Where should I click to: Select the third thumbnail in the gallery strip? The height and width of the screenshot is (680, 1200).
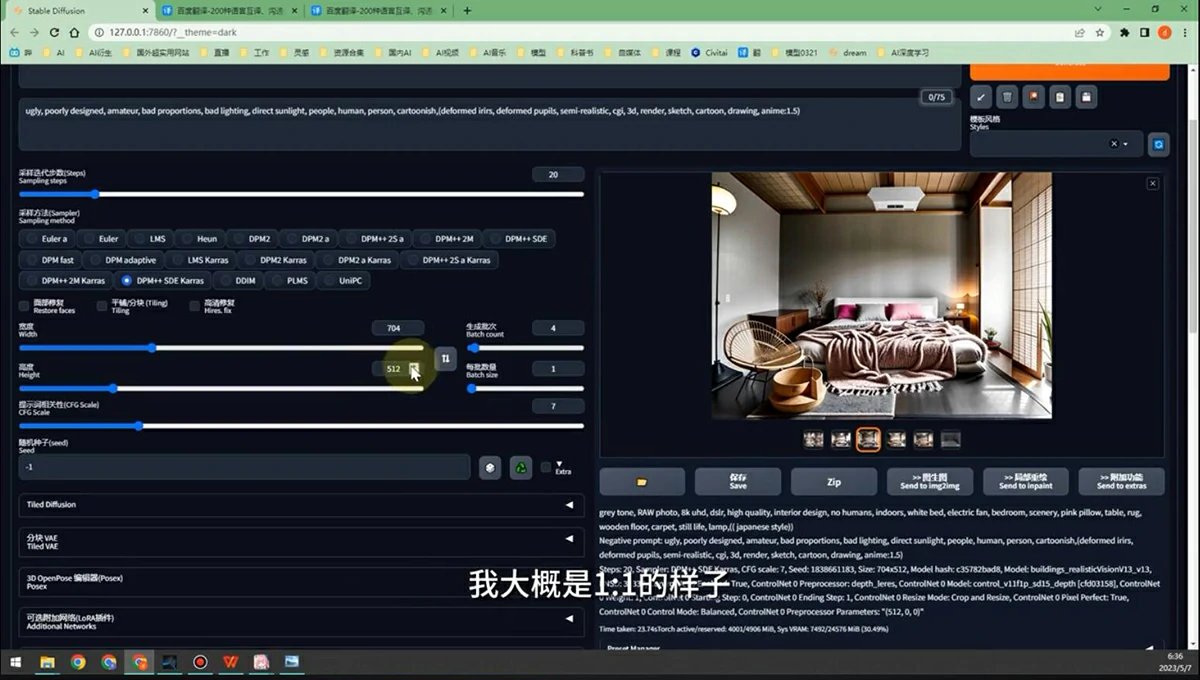[x=868, y=439]
